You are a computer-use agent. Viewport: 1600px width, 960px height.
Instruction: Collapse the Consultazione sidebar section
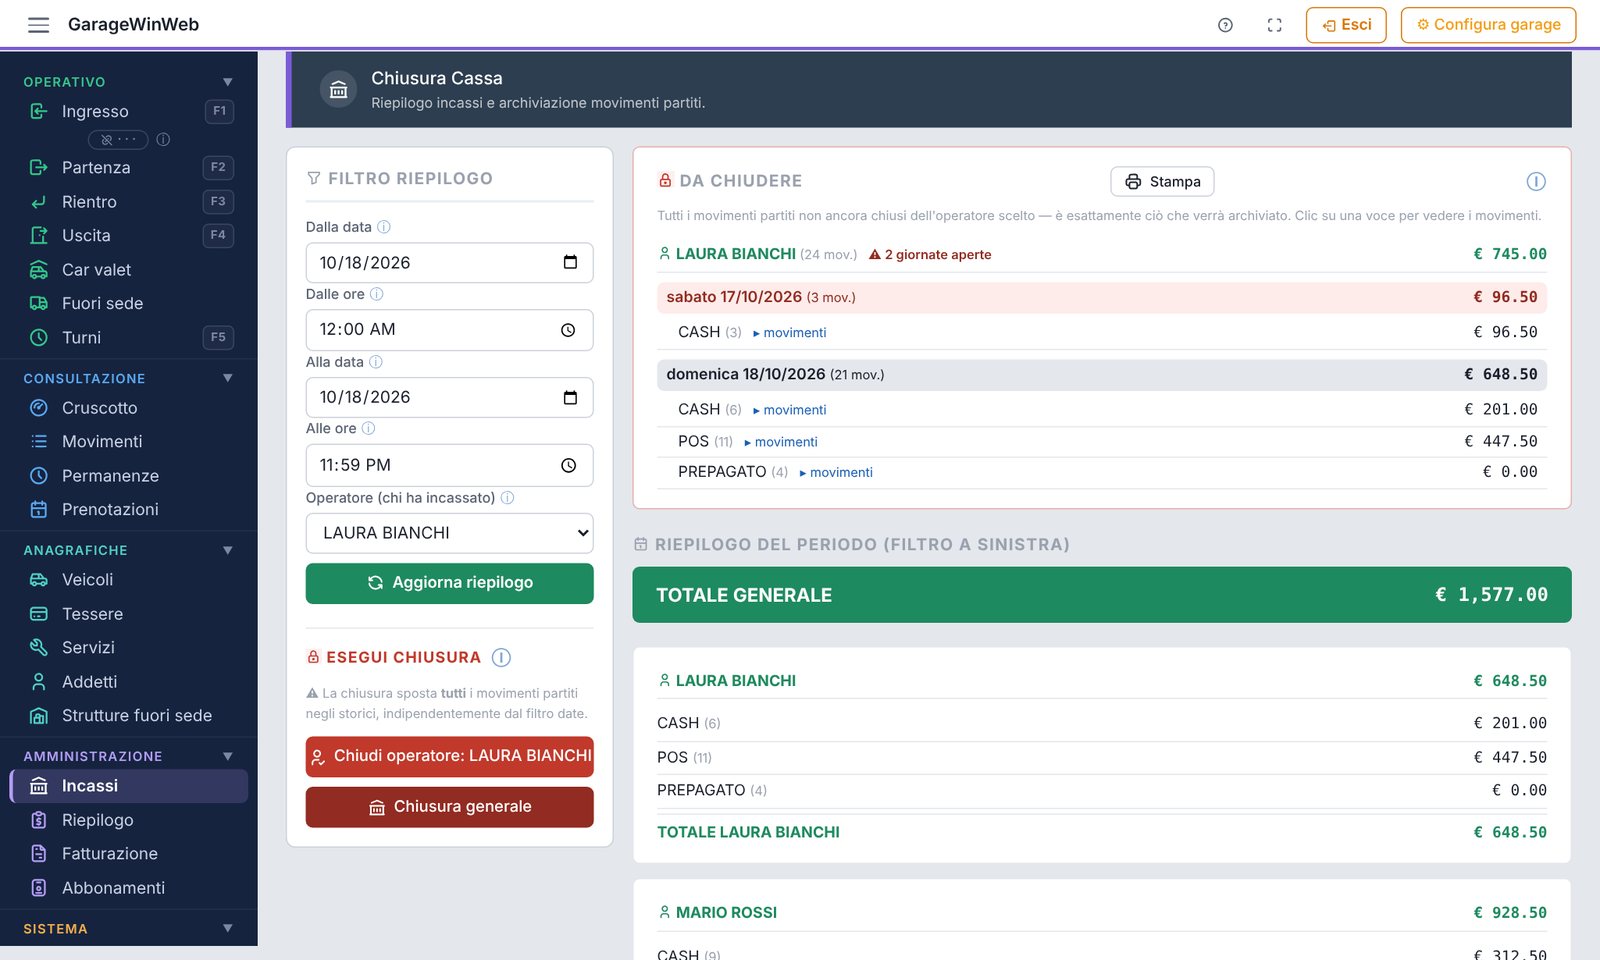click(228, 378)
